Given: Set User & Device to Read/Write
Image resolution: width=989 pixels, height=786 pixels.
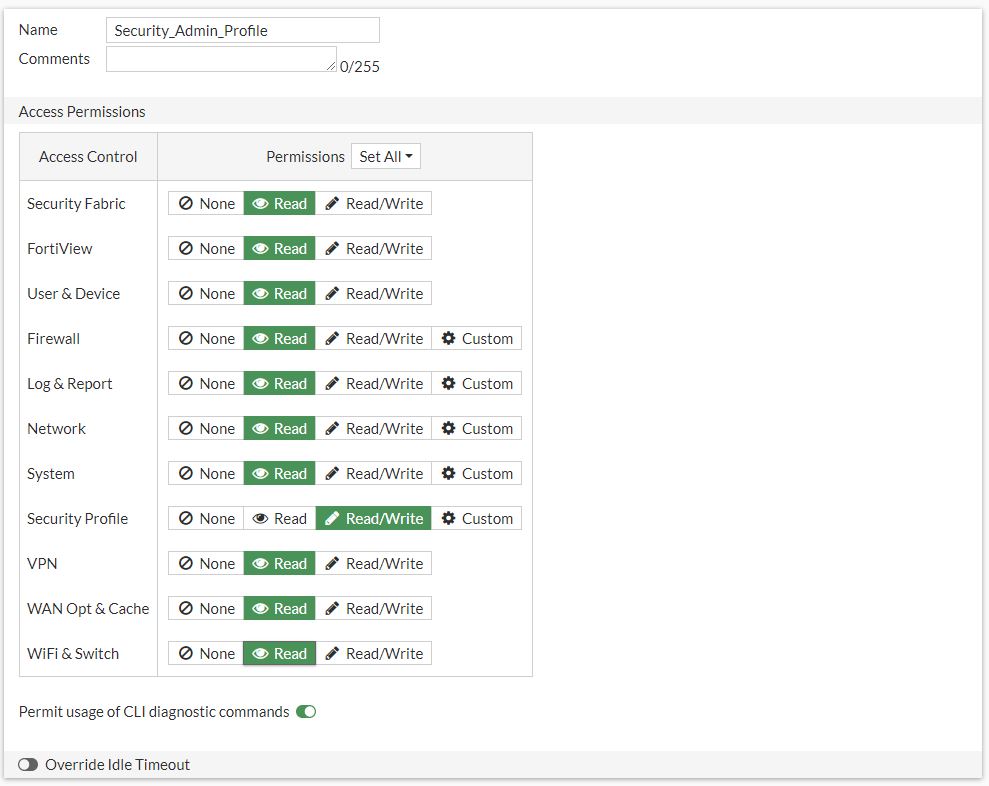Looking at the screenshot, I should 373,294.
